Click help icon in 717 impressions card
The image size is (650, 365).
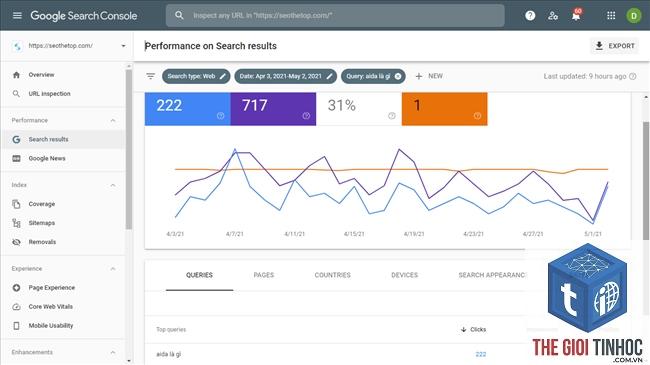[306, 116]
